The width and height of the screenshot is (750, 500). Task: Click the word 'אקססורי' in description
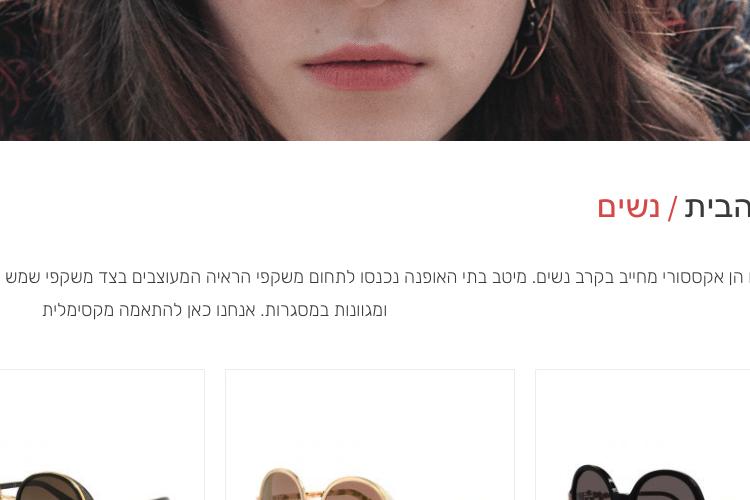(692, 277)
